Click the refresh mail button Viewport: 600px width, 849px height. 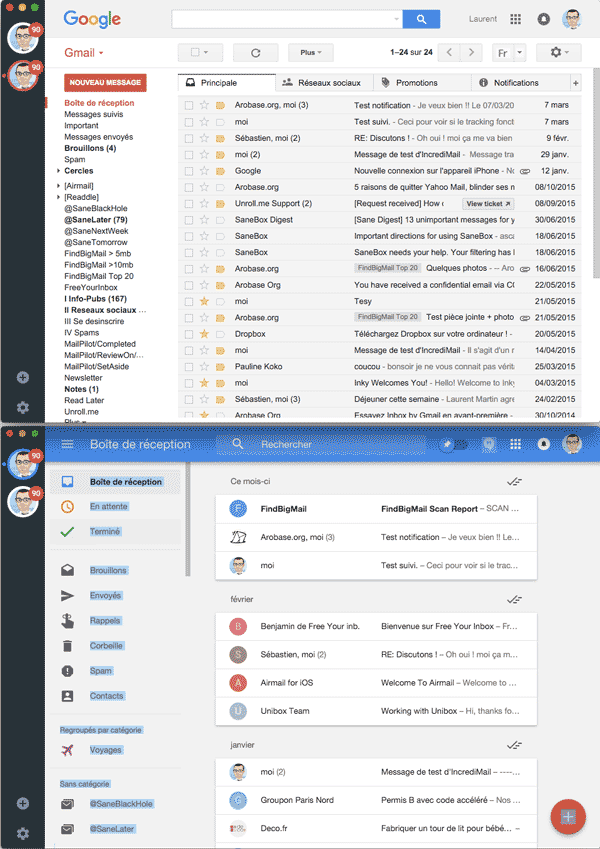256,53
